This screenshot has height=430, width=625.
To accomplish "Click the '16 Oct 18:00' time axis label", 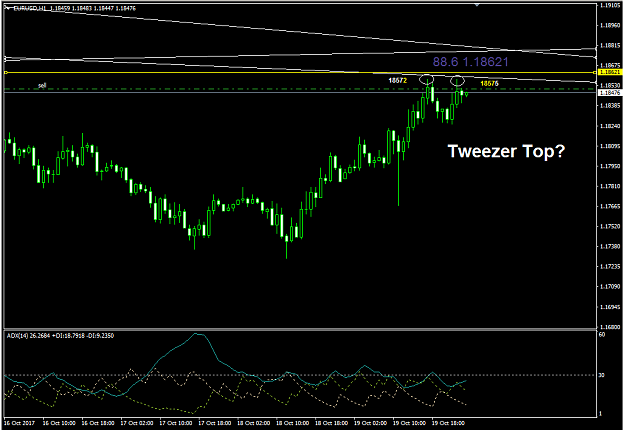I will (98, 423).
